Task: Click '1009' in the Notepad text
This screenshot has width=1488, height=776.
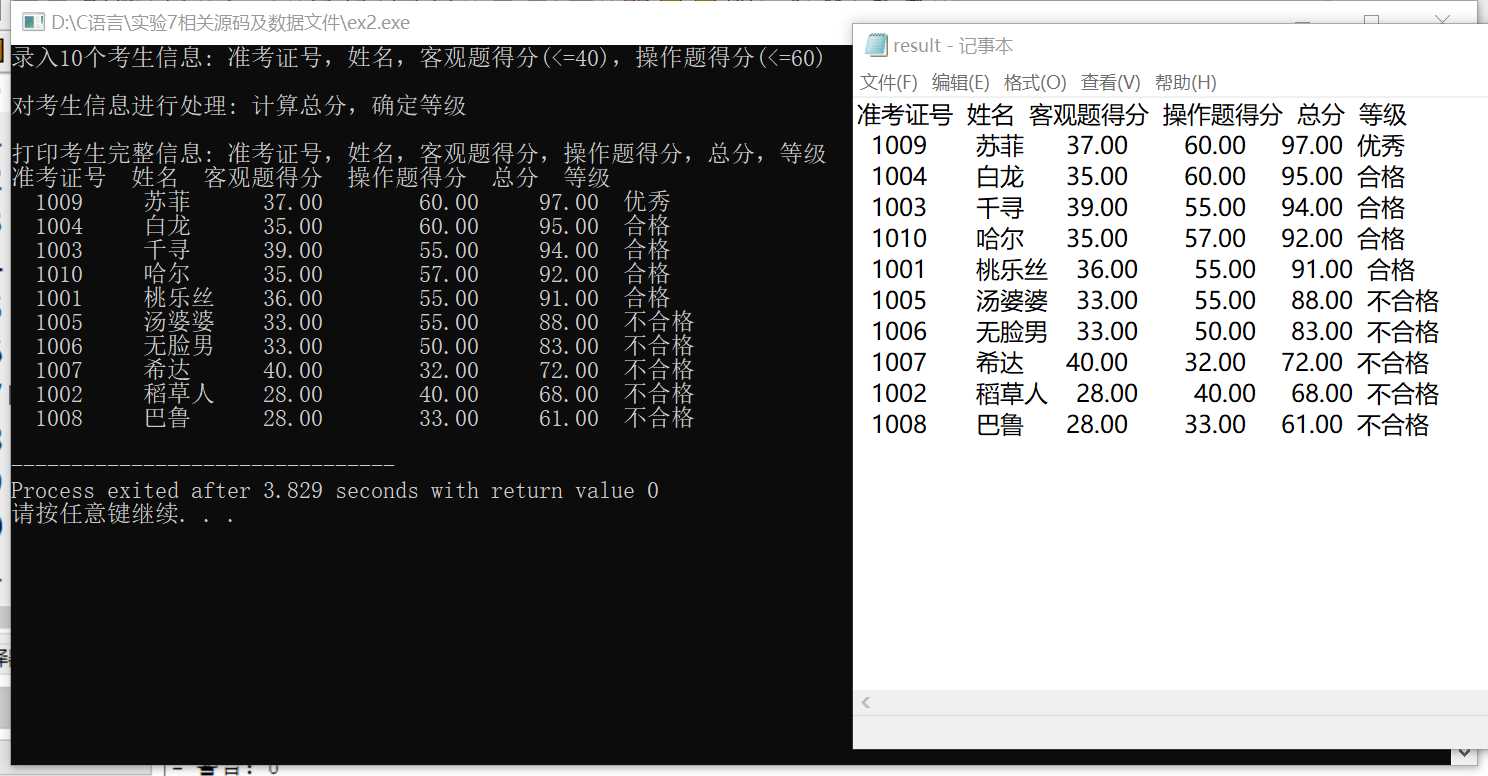Action: 899,146
